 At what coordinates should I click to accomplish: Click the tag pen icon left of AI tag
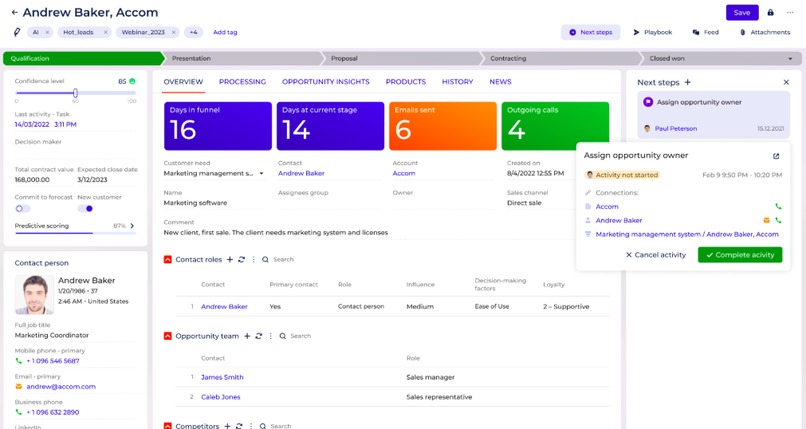16,32
